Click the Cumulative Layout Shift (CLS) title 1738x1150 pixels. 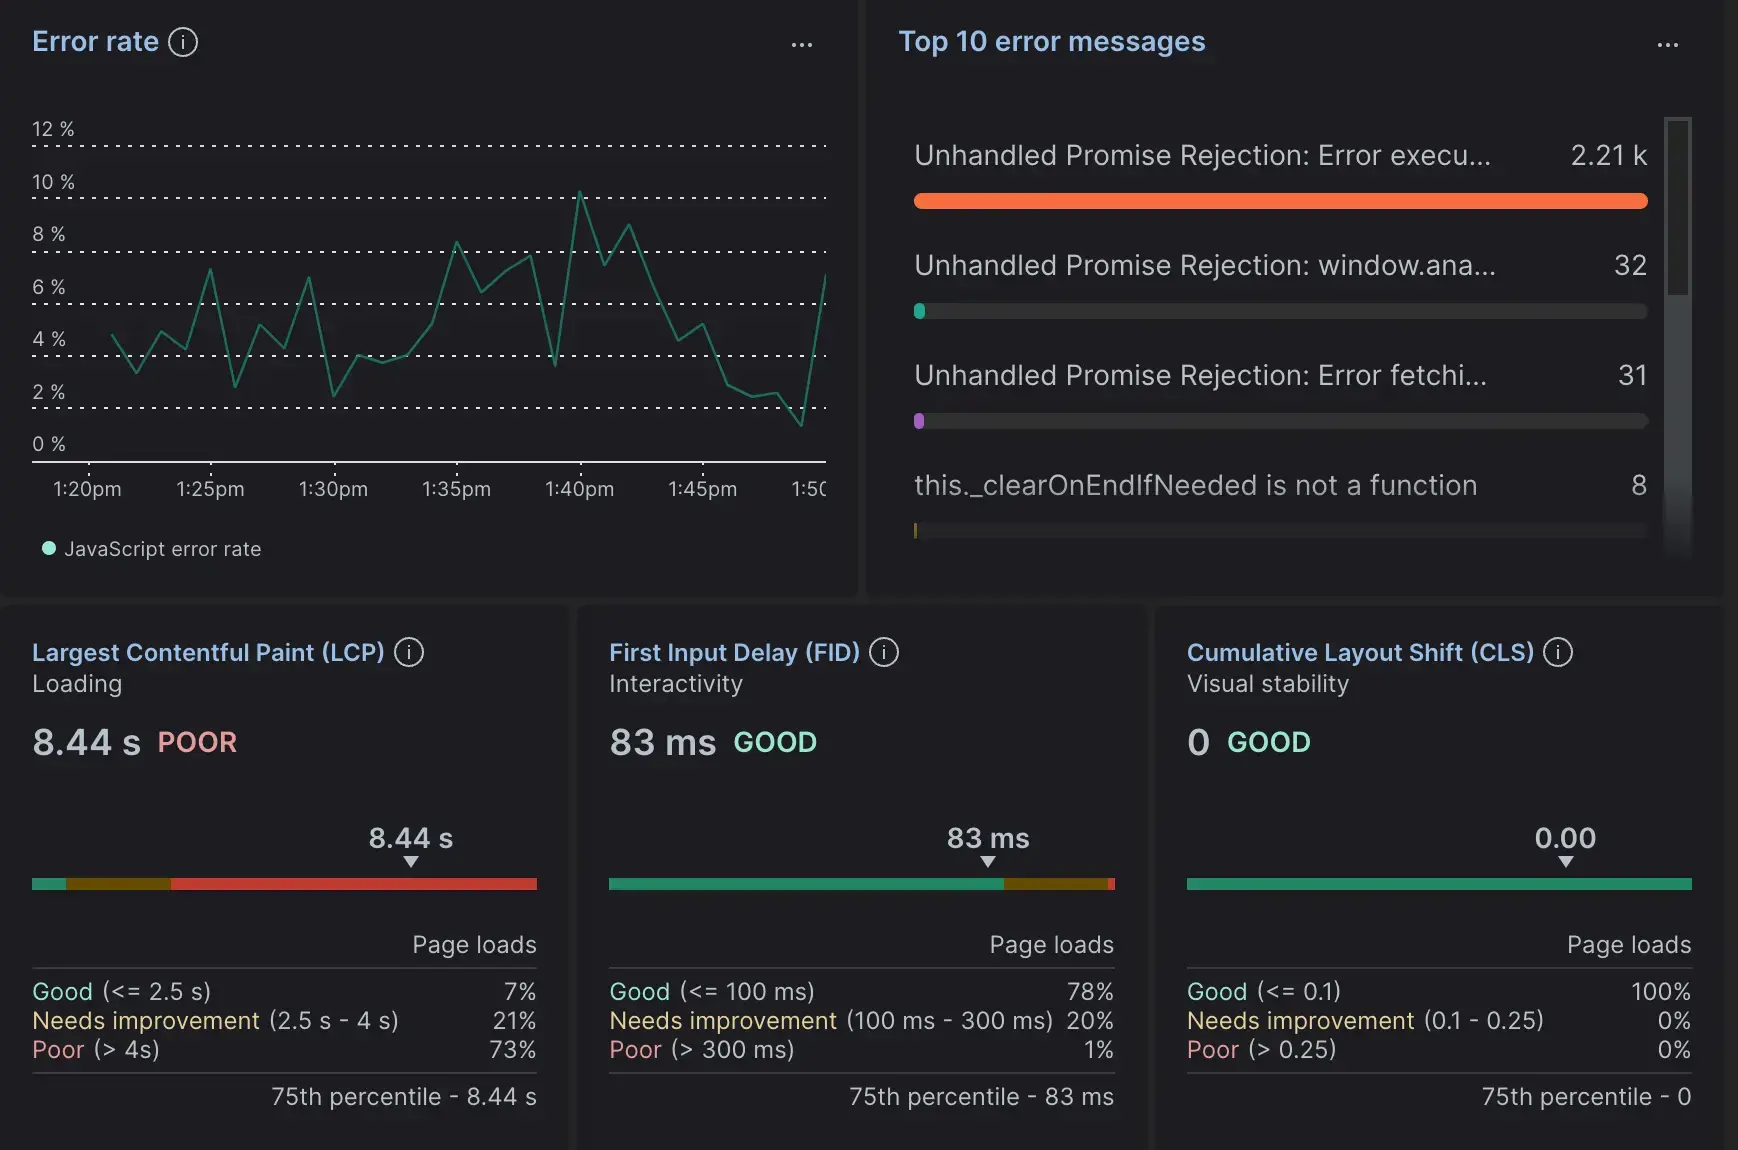point(1360,652)
